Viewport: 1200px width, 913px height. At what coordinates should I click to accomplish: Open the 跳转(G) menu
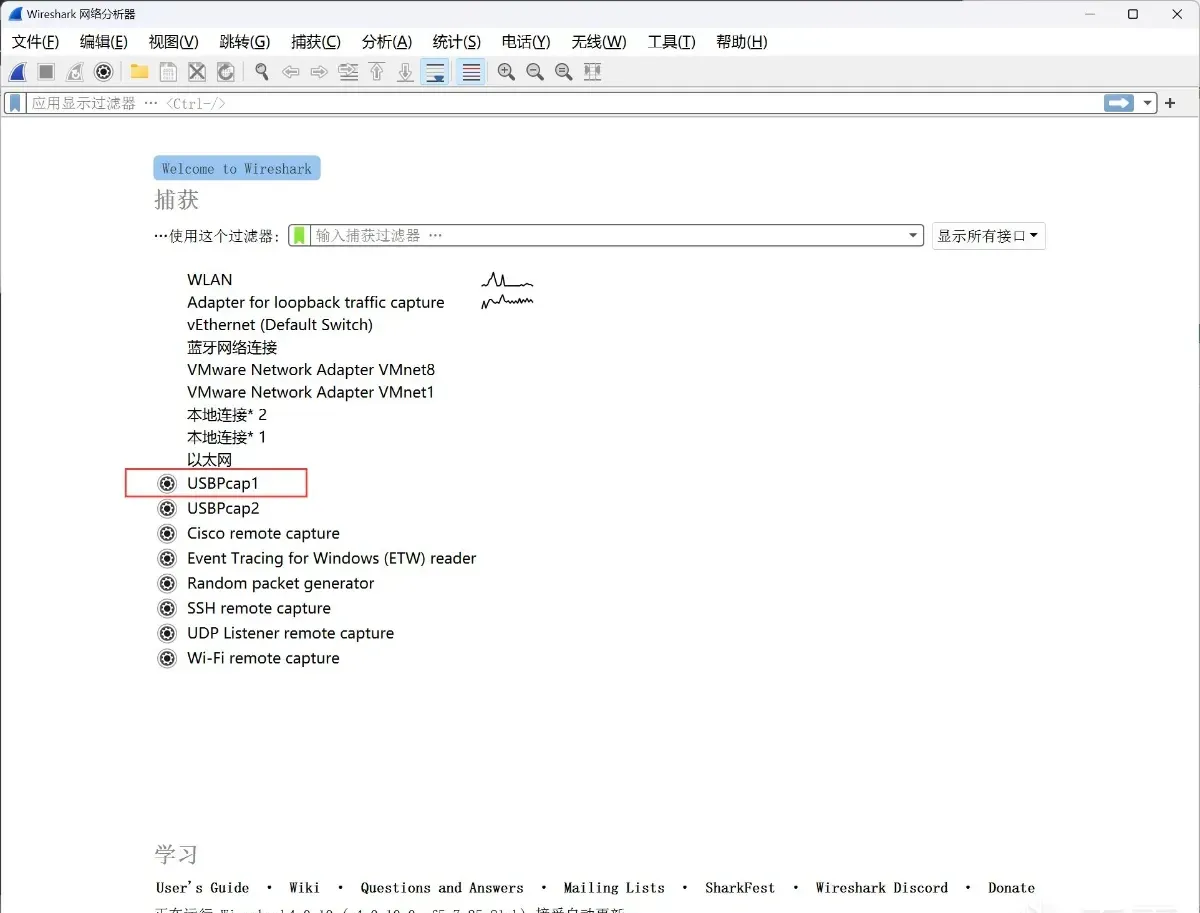tap(245, 42)
